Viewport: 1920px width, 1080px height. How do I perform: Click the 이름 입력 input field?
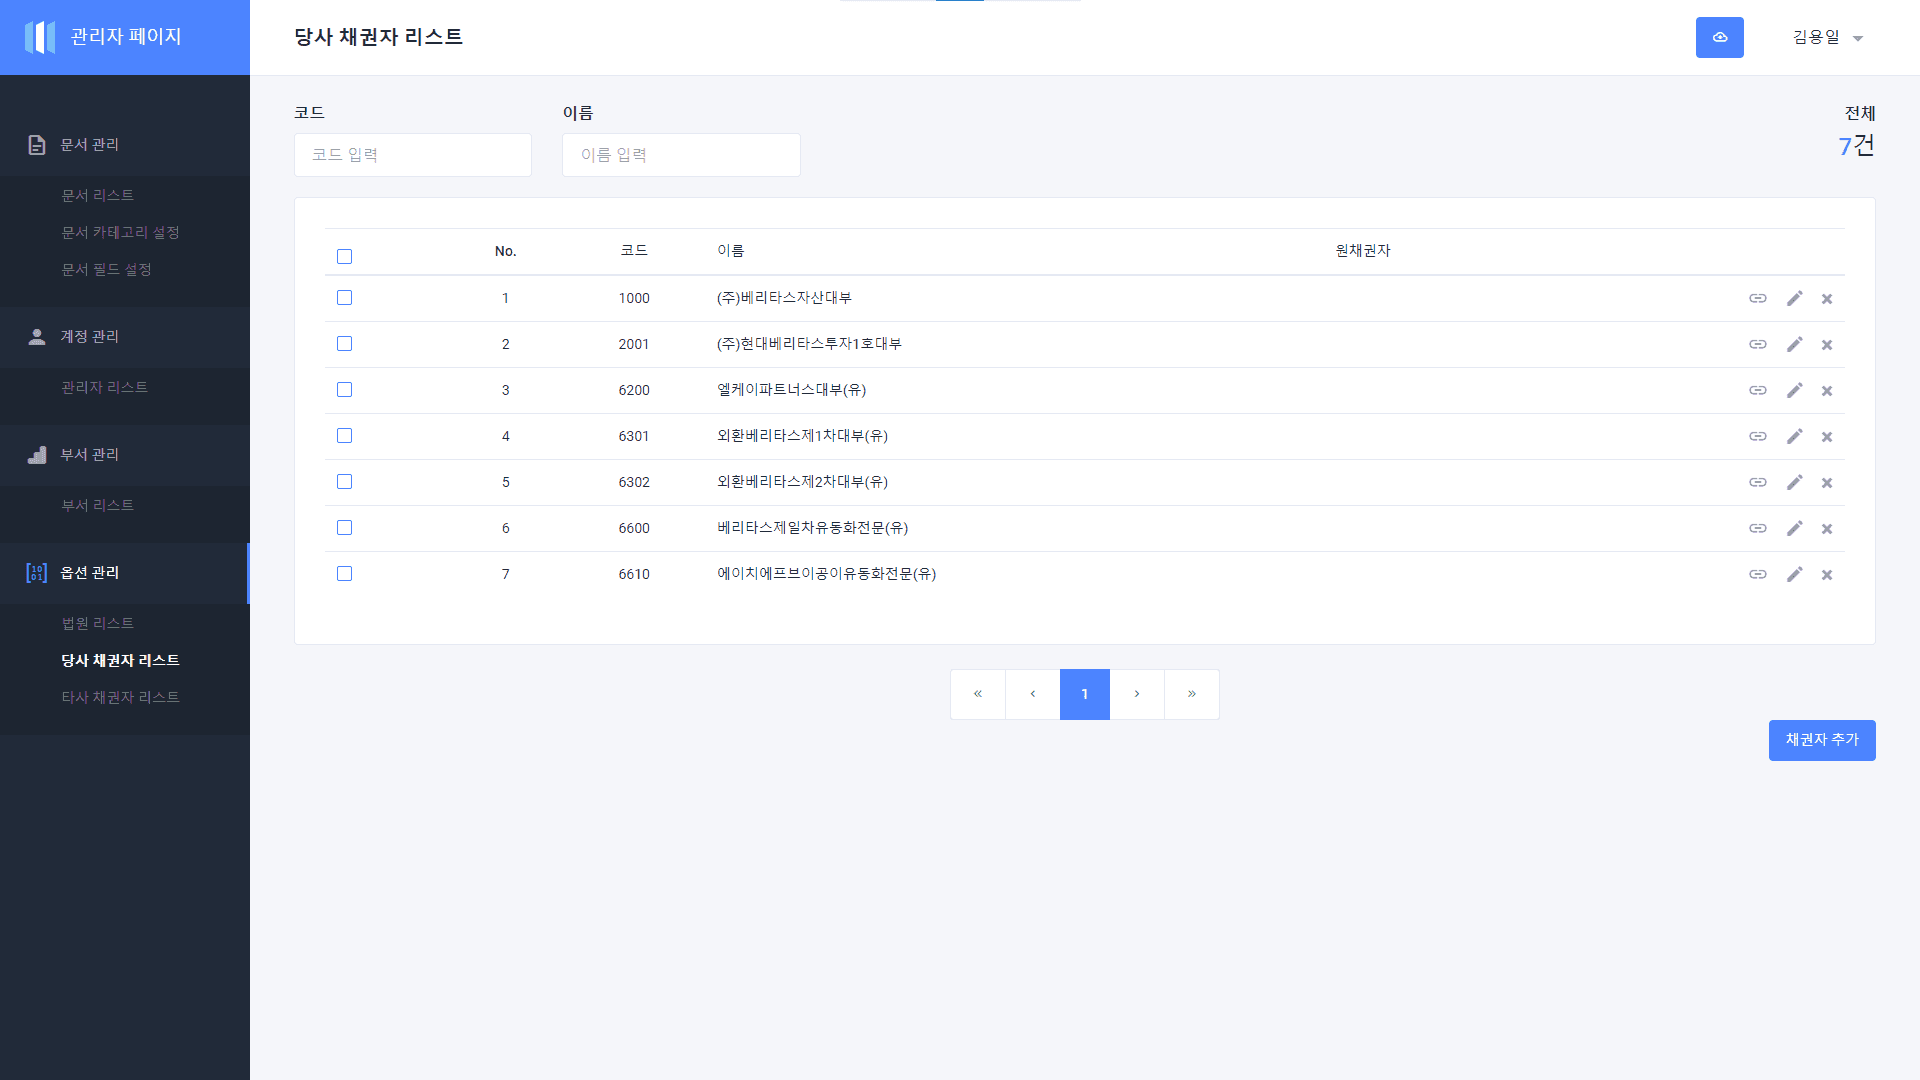(x=681, y=155)
